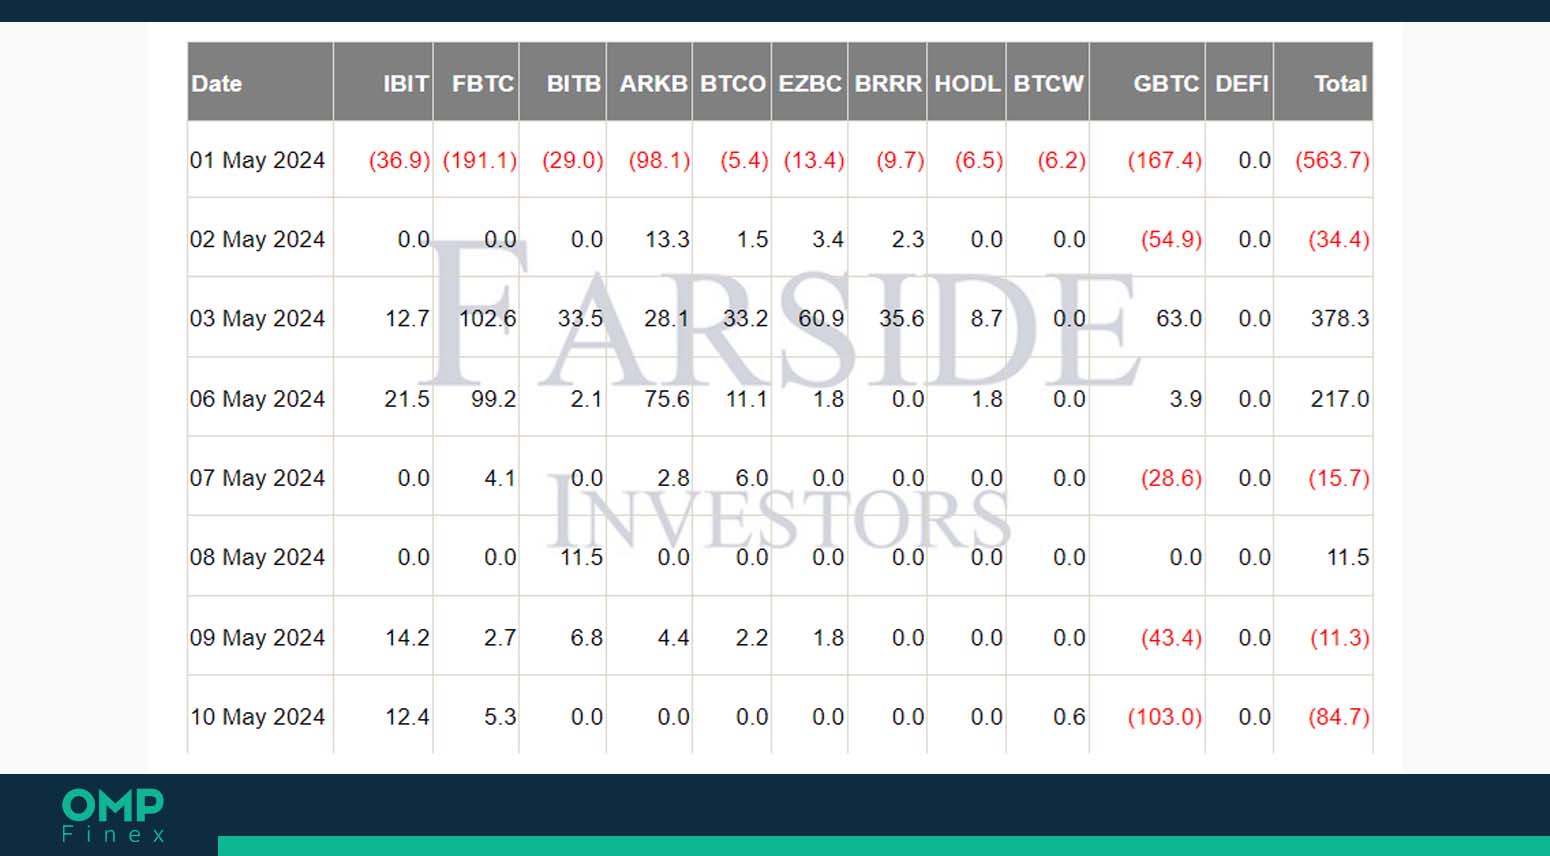
Task: Select the 10 May 2024 date cell
Action: coord(258,717)
